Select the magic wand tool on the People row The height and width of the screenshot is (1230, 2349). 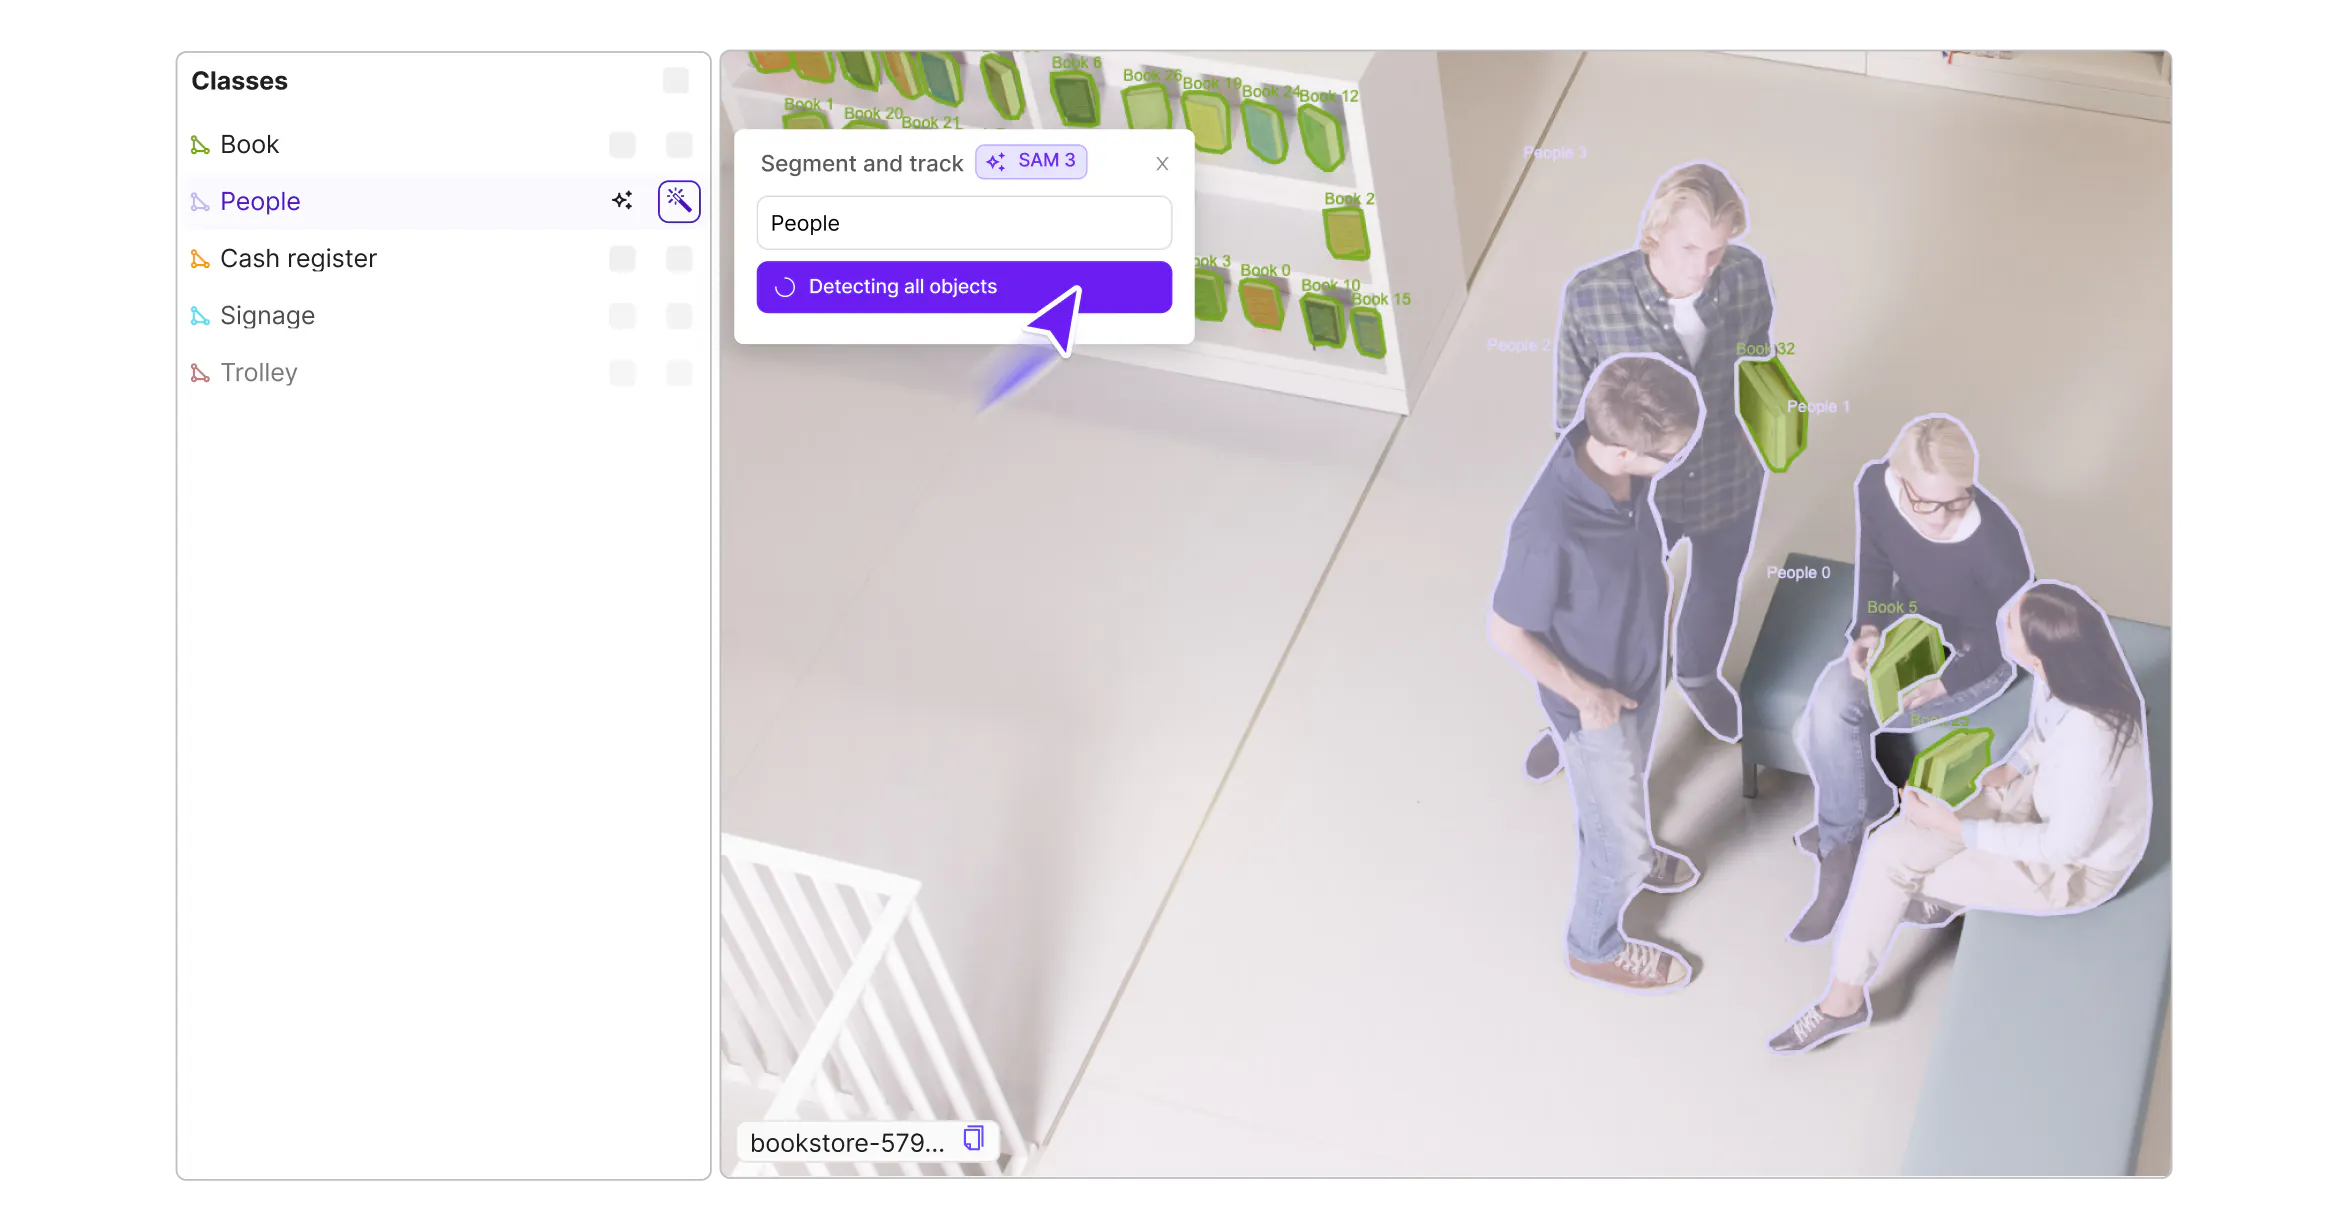tap(678, 200)
